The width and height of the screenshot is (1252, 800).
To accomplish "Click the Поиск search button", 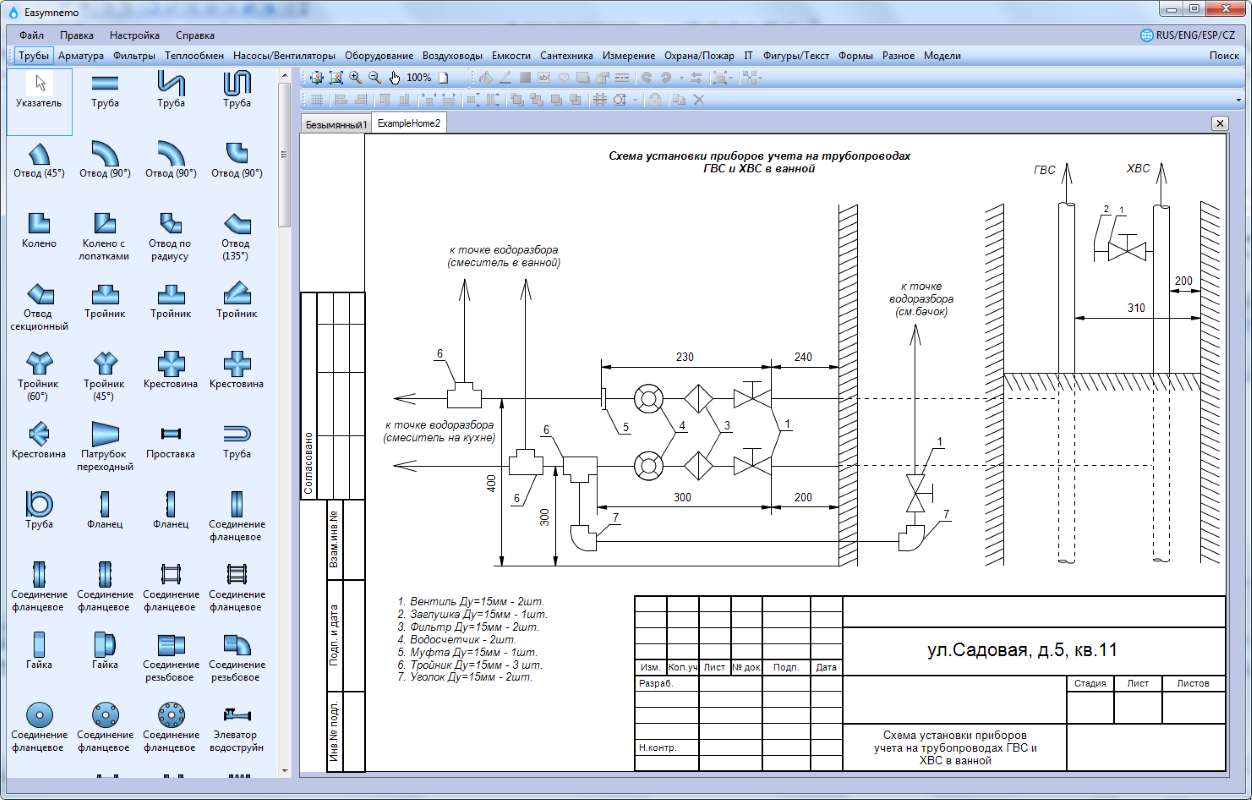I will (x=1224, y=56).
